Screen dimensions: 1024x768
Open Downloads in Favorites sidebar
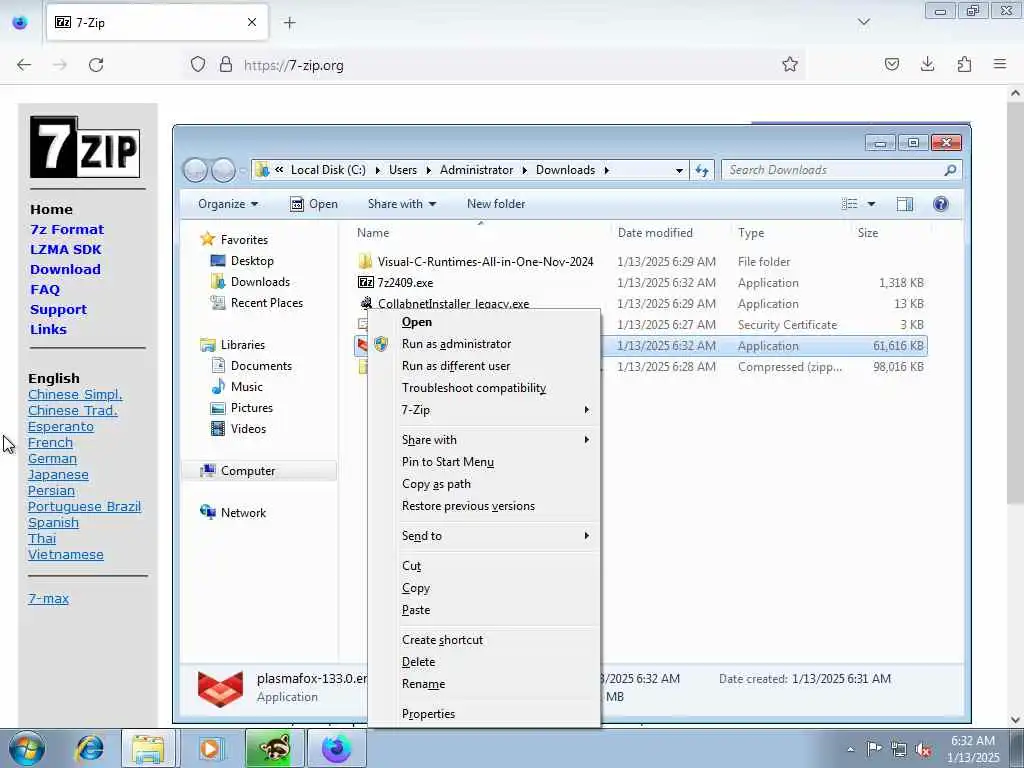coord(260,282)
